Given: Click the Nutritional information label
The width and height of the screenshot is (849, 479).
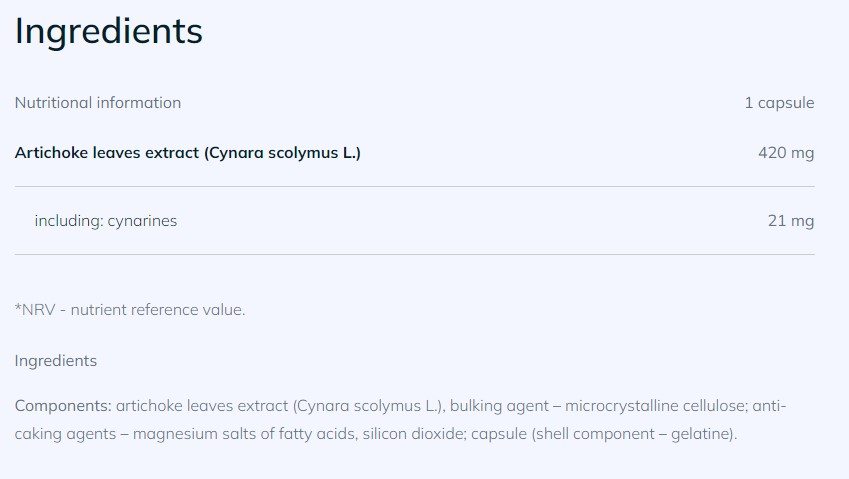Looking at the screenshot, I should click(x=98, y=102).
